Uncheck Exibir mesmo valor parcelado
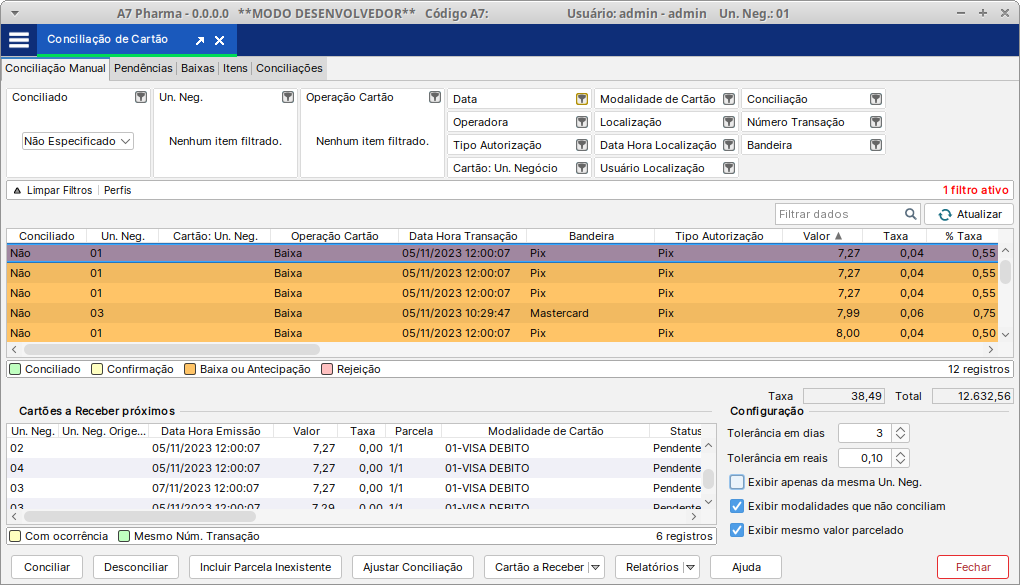 737,530
